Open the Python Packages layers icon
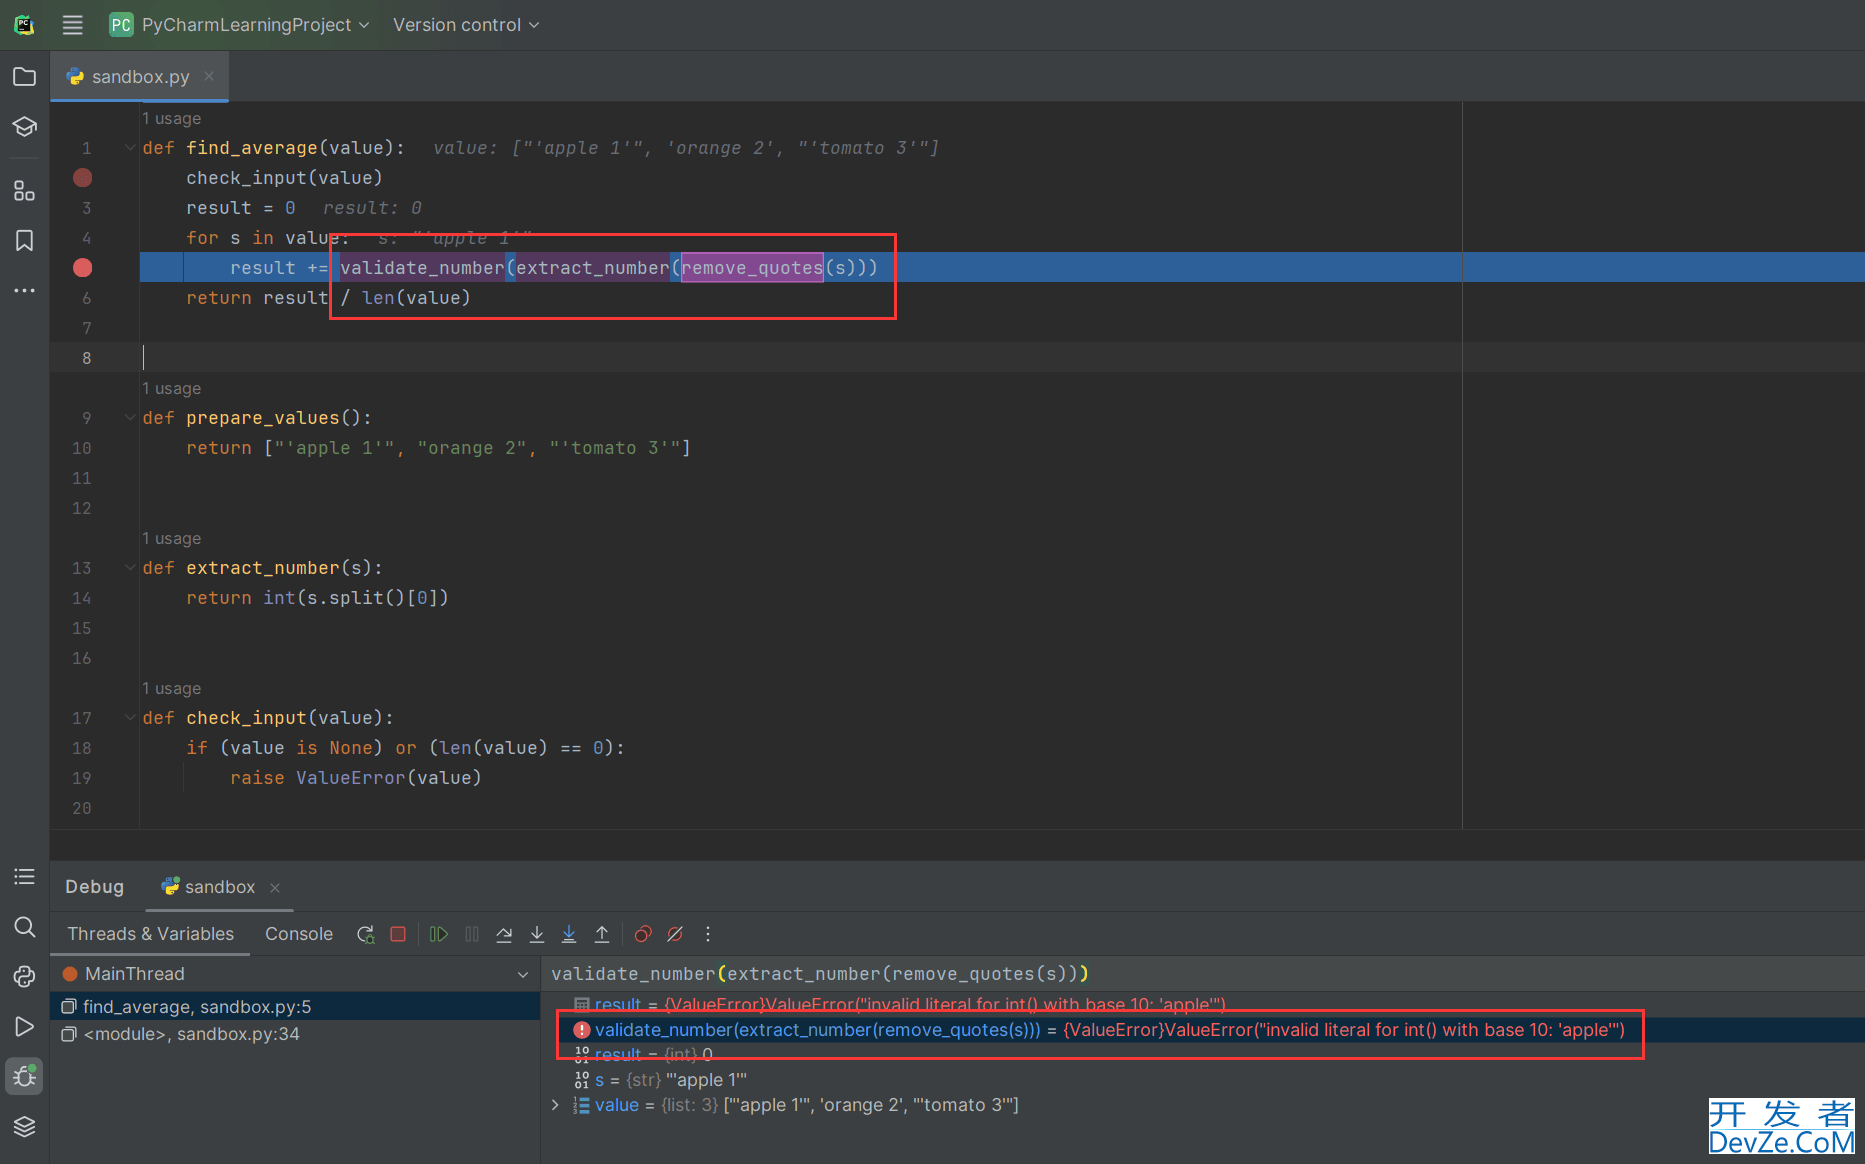 25,1127
